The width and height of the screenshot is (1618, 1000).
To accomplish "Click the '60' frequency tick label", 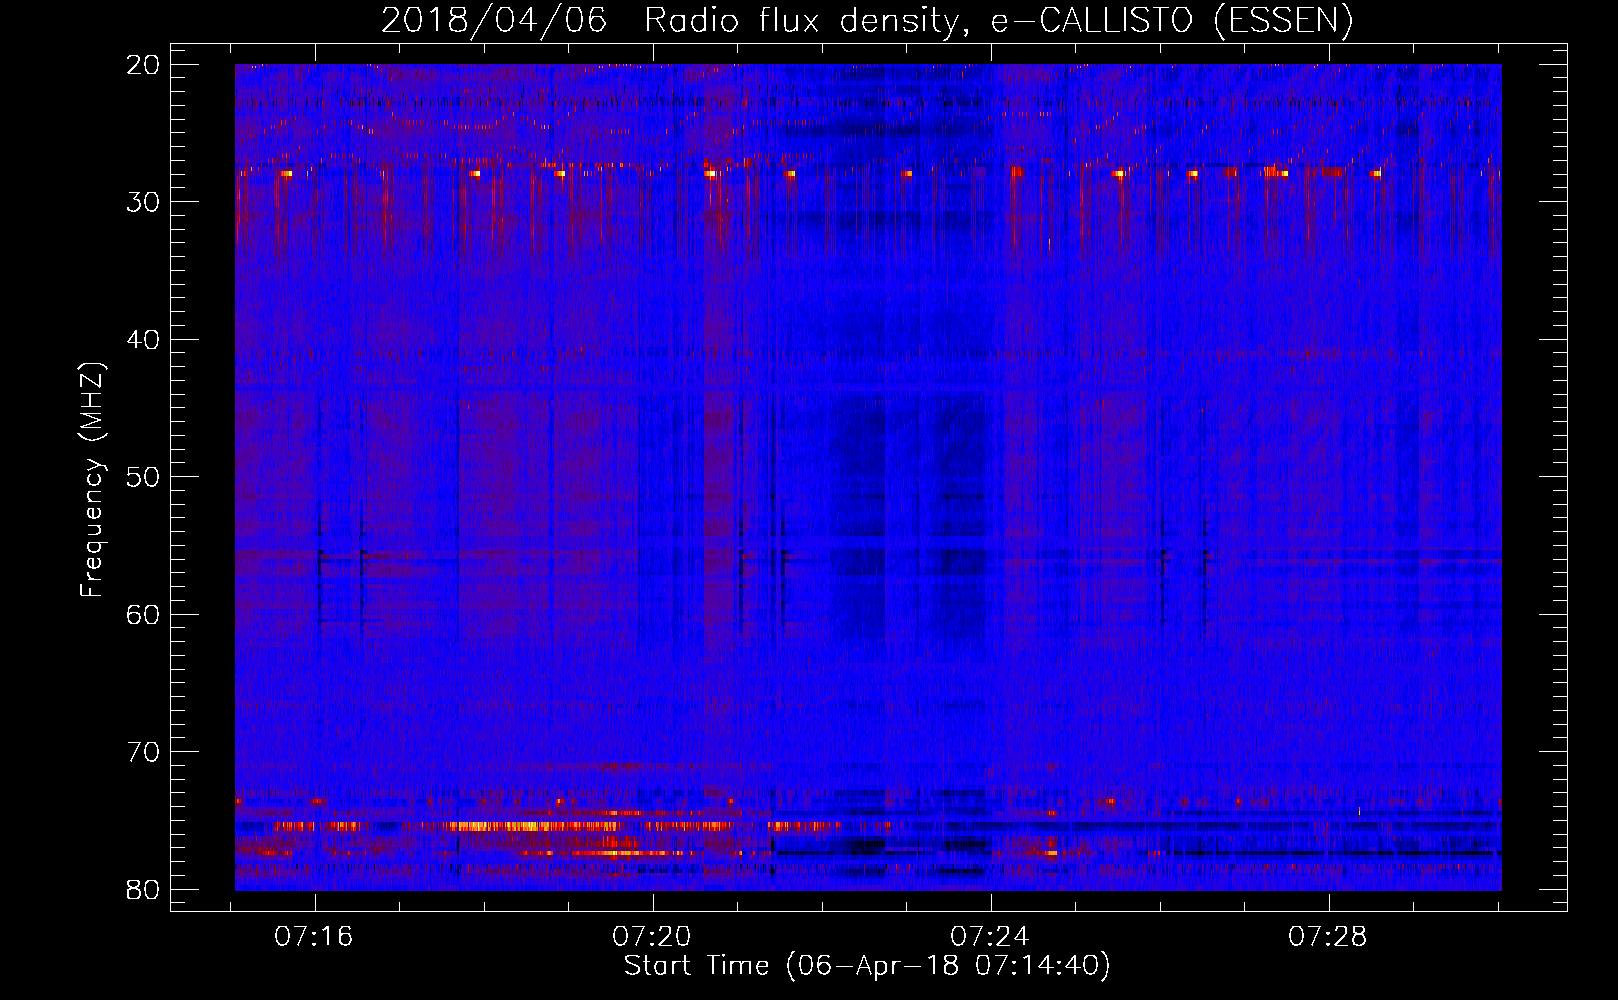I will [x=144, y=614].
